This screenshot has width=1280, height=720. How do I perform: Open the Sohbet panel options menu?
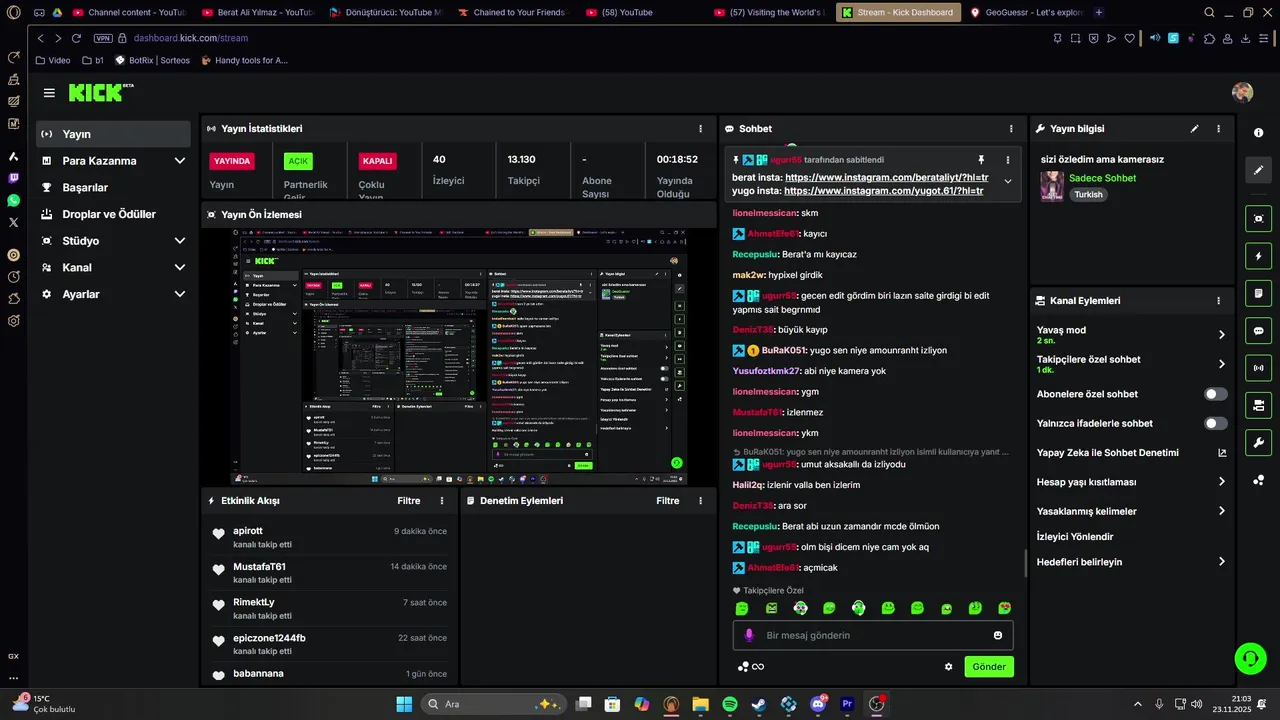pyautogui.click(x=1011, y=129)
